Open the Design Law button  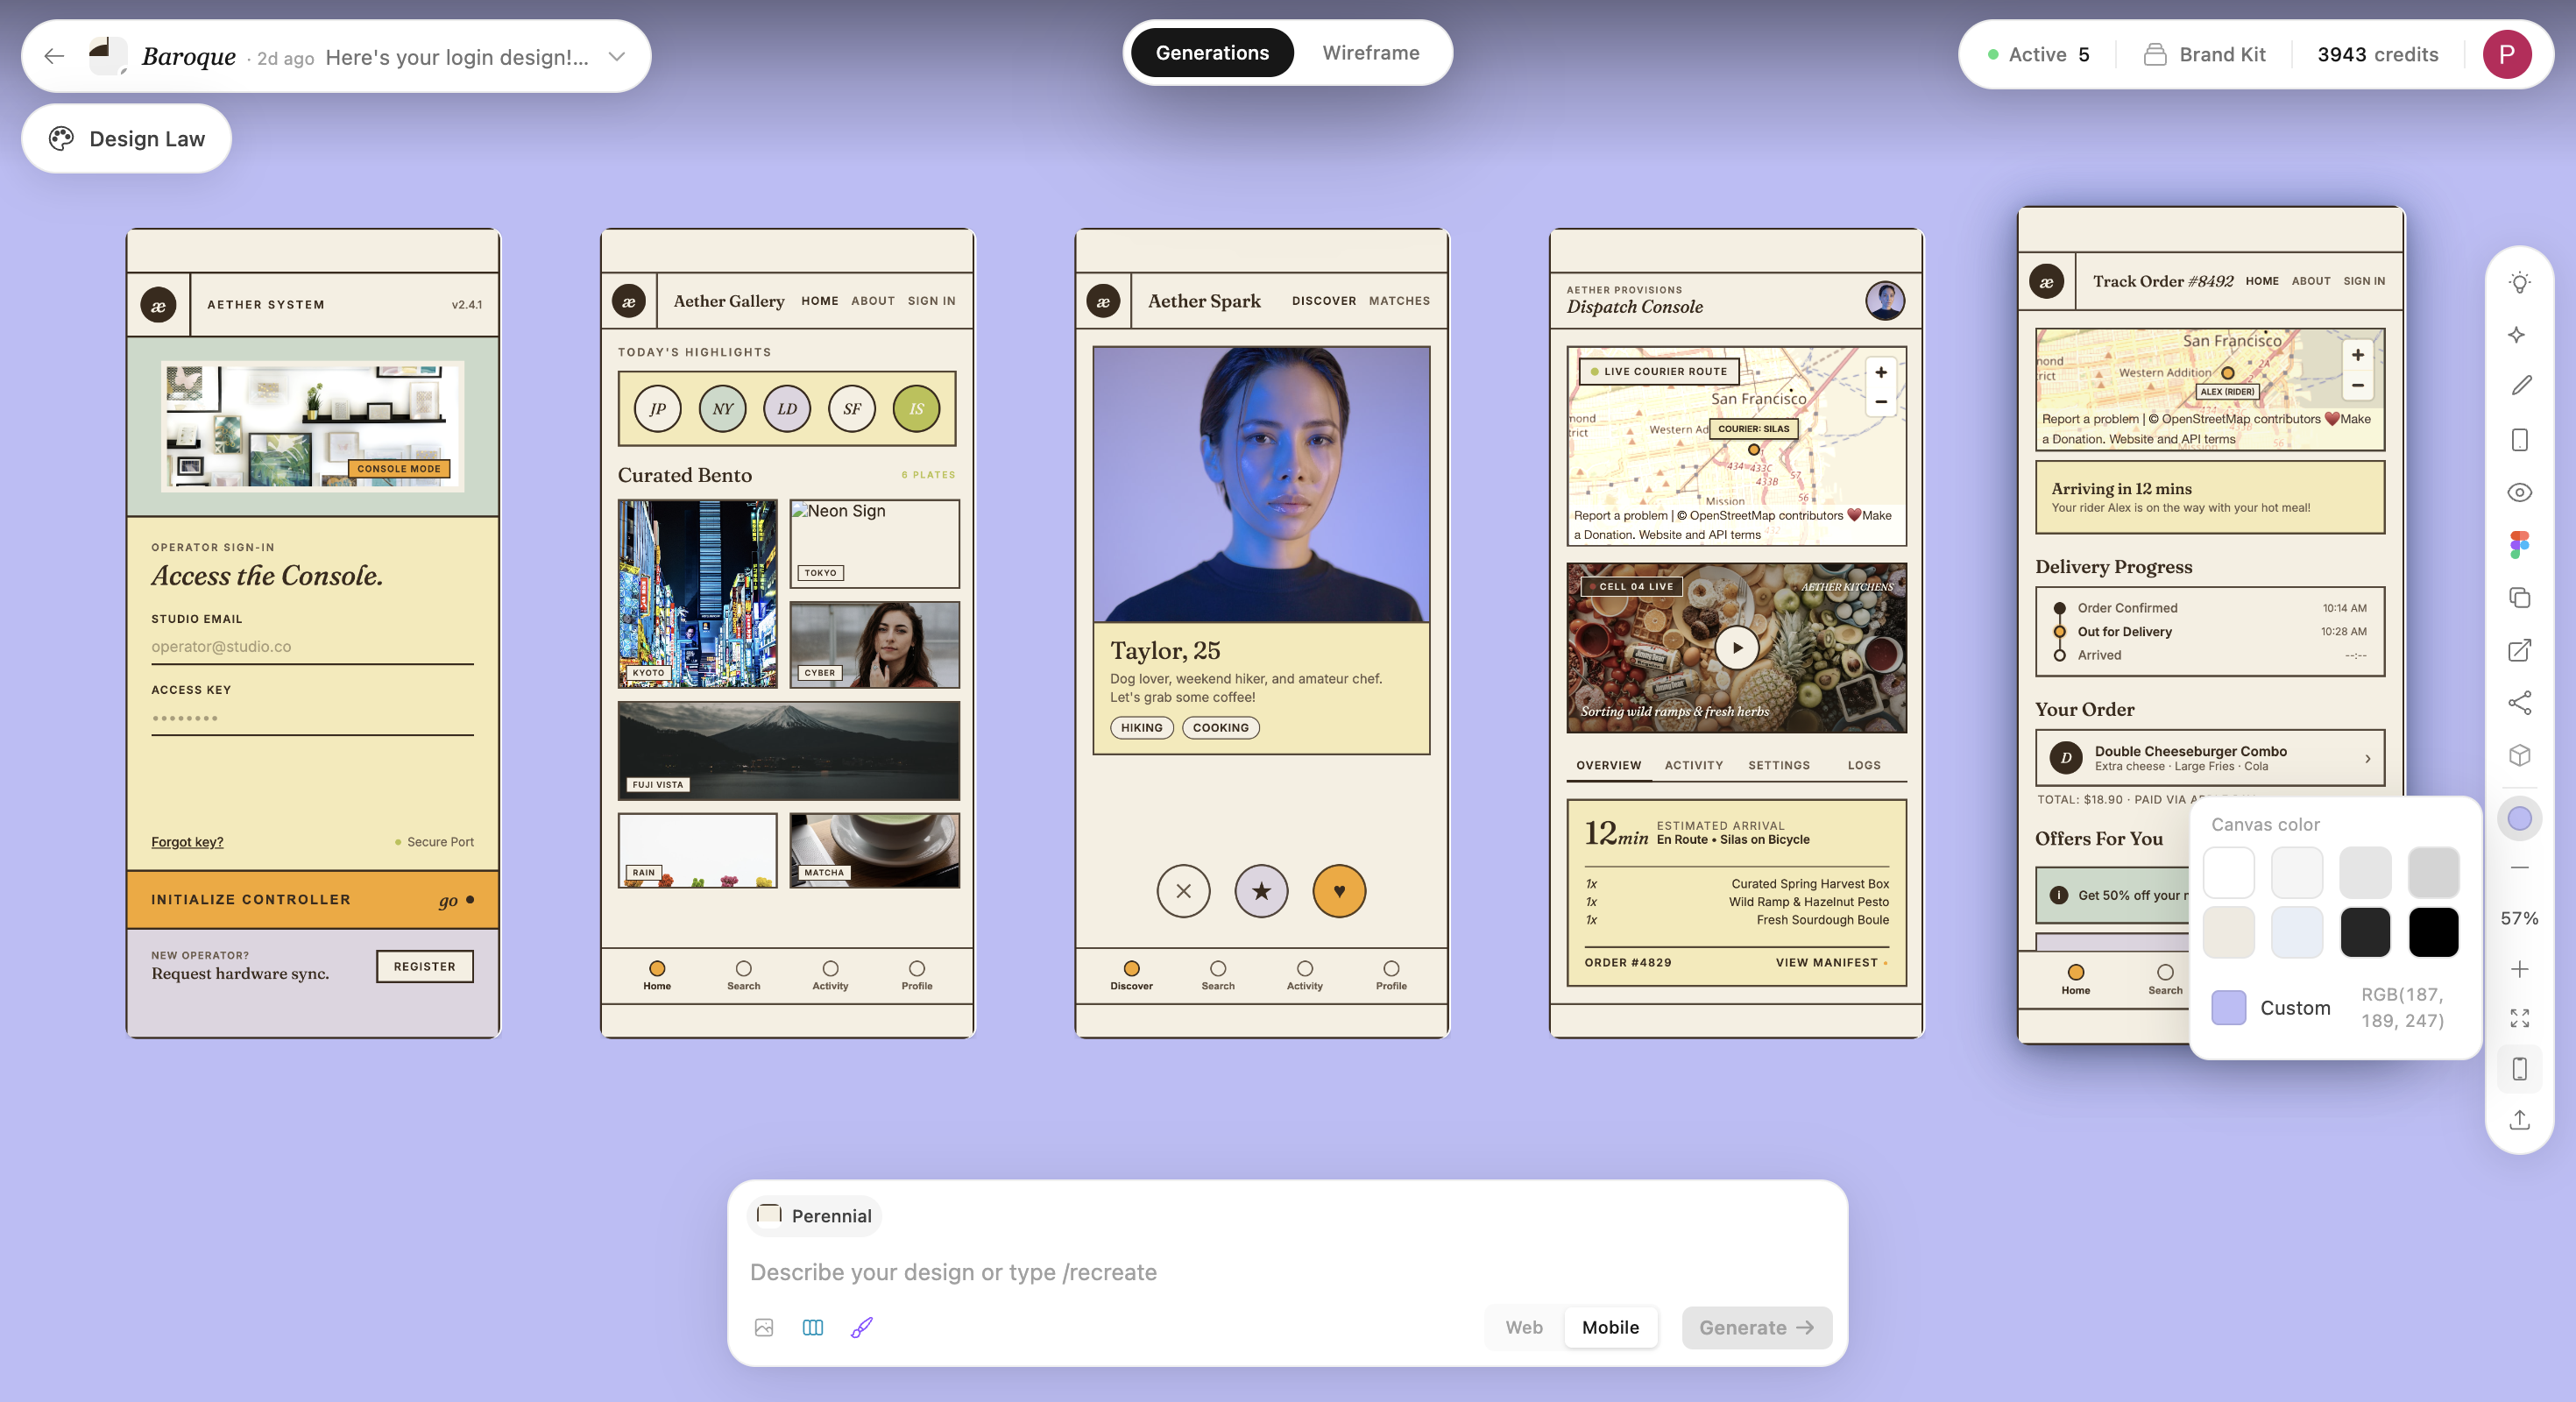pos(127,138)
